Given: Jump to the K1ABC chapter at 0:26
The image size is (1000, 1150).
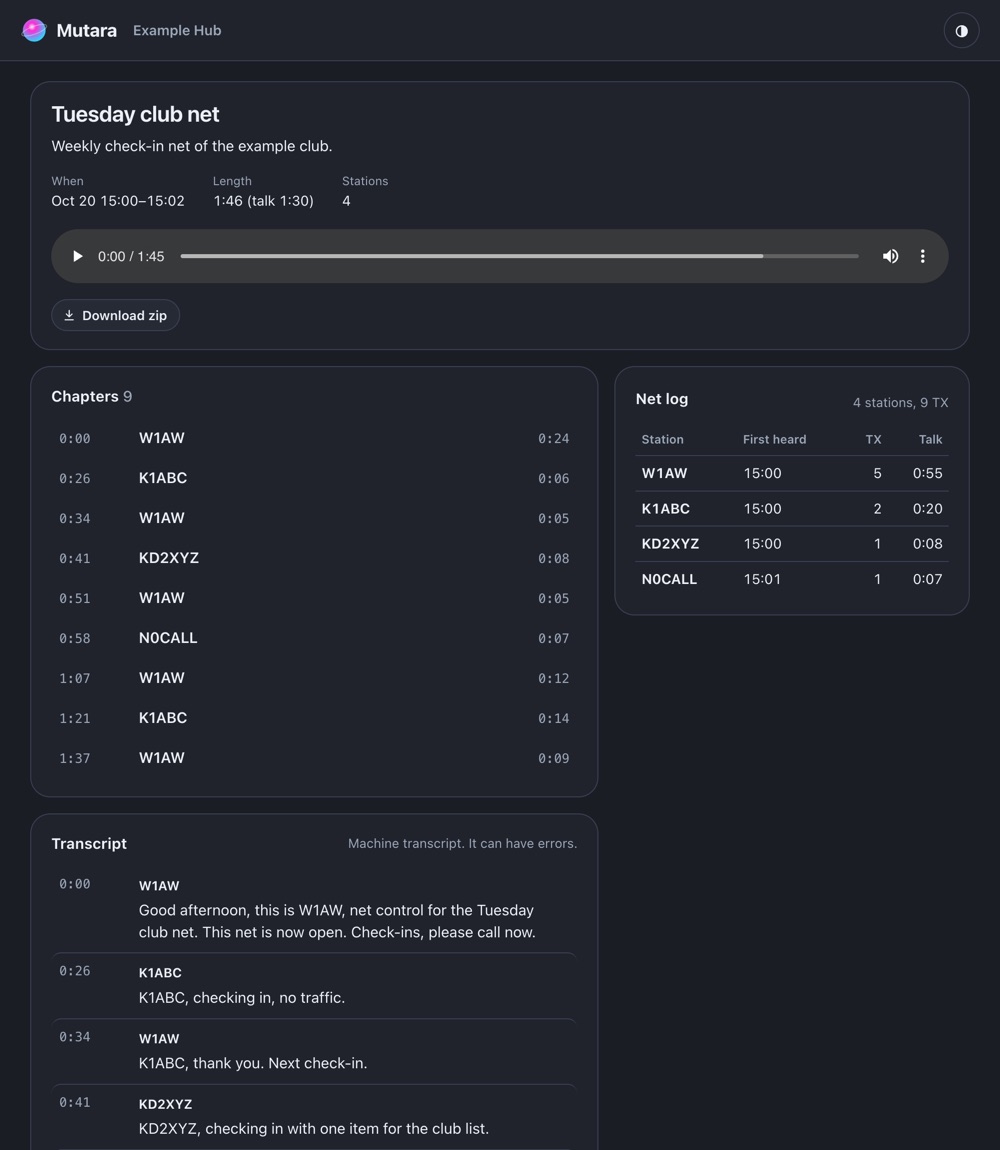Looking at the screenshot, I should point(314,478).
